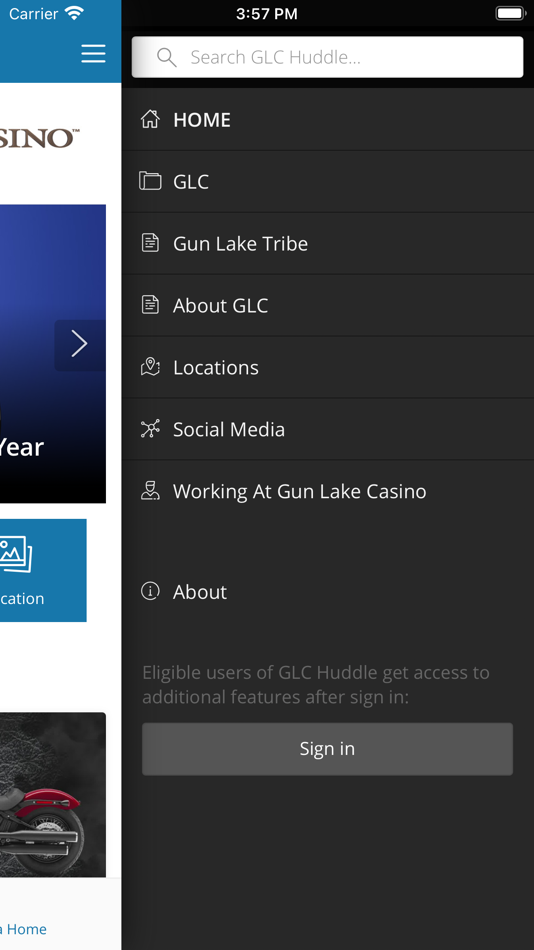Open the GLC menu item
Viewport: 534px width, 950px height.
pyautogui.click(x=327, y=181)
